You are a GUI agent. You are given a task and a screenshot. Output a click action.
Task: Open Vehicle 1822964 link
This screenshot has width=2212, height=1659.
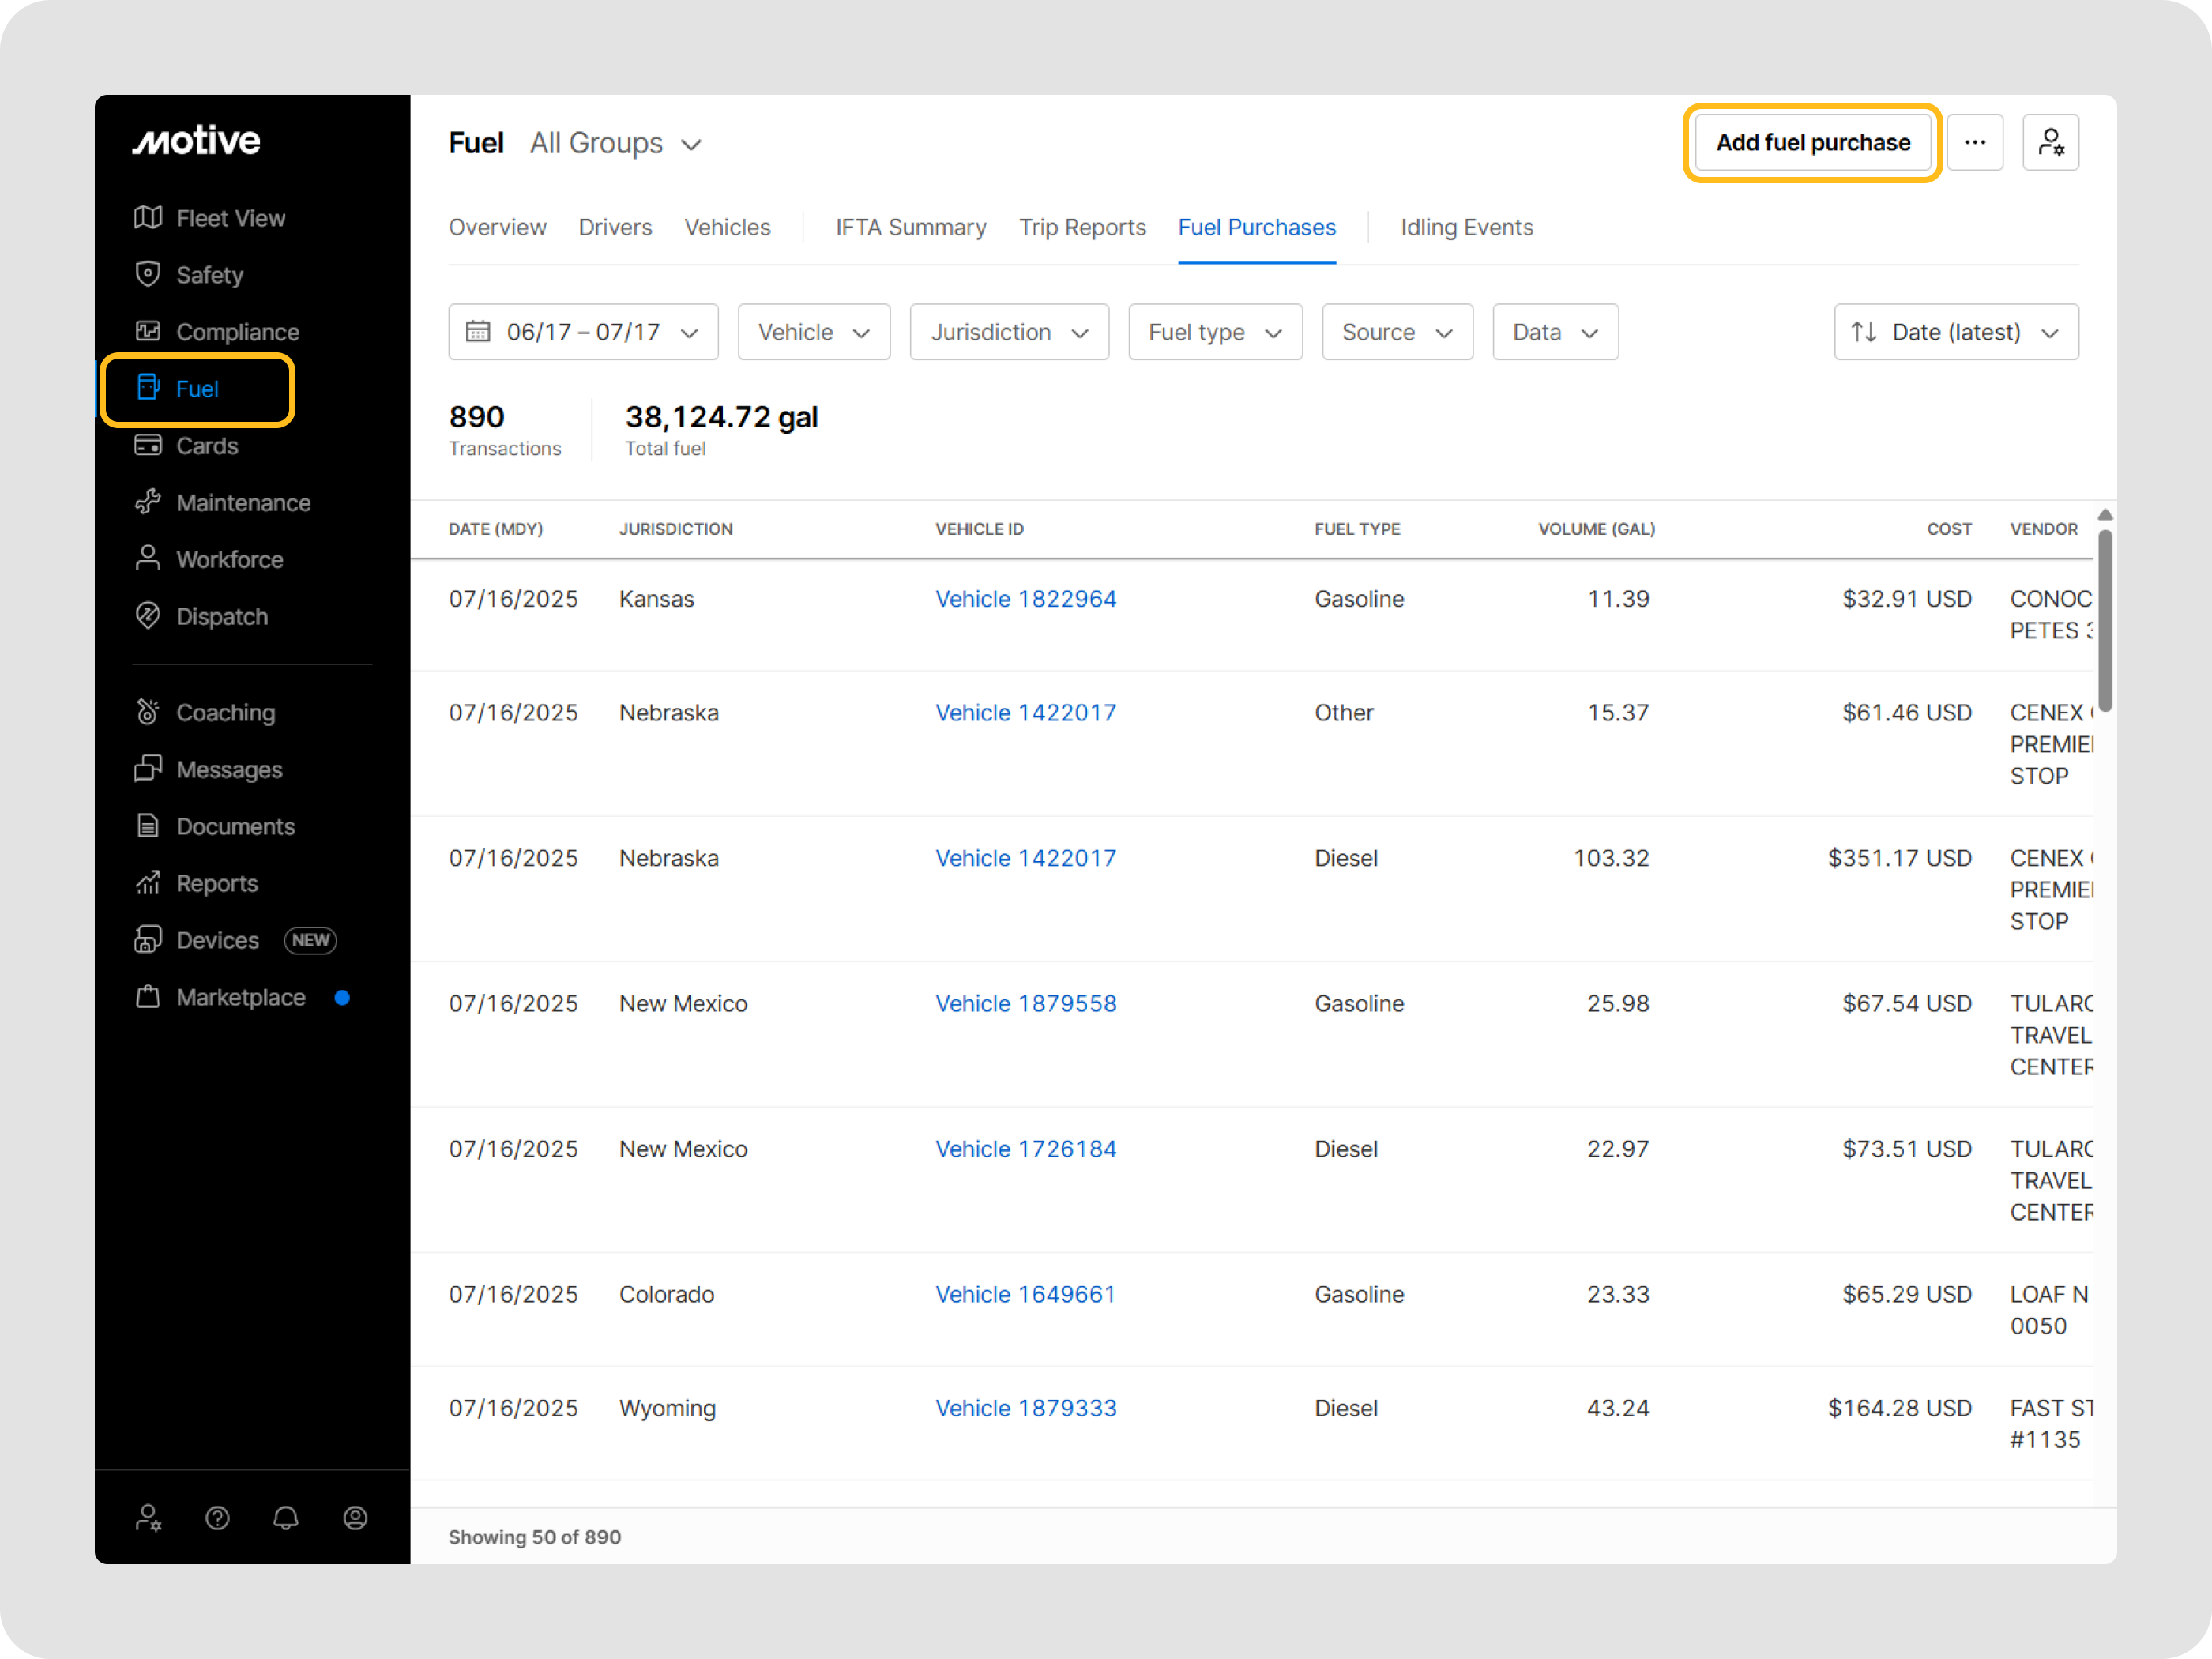1025,599
